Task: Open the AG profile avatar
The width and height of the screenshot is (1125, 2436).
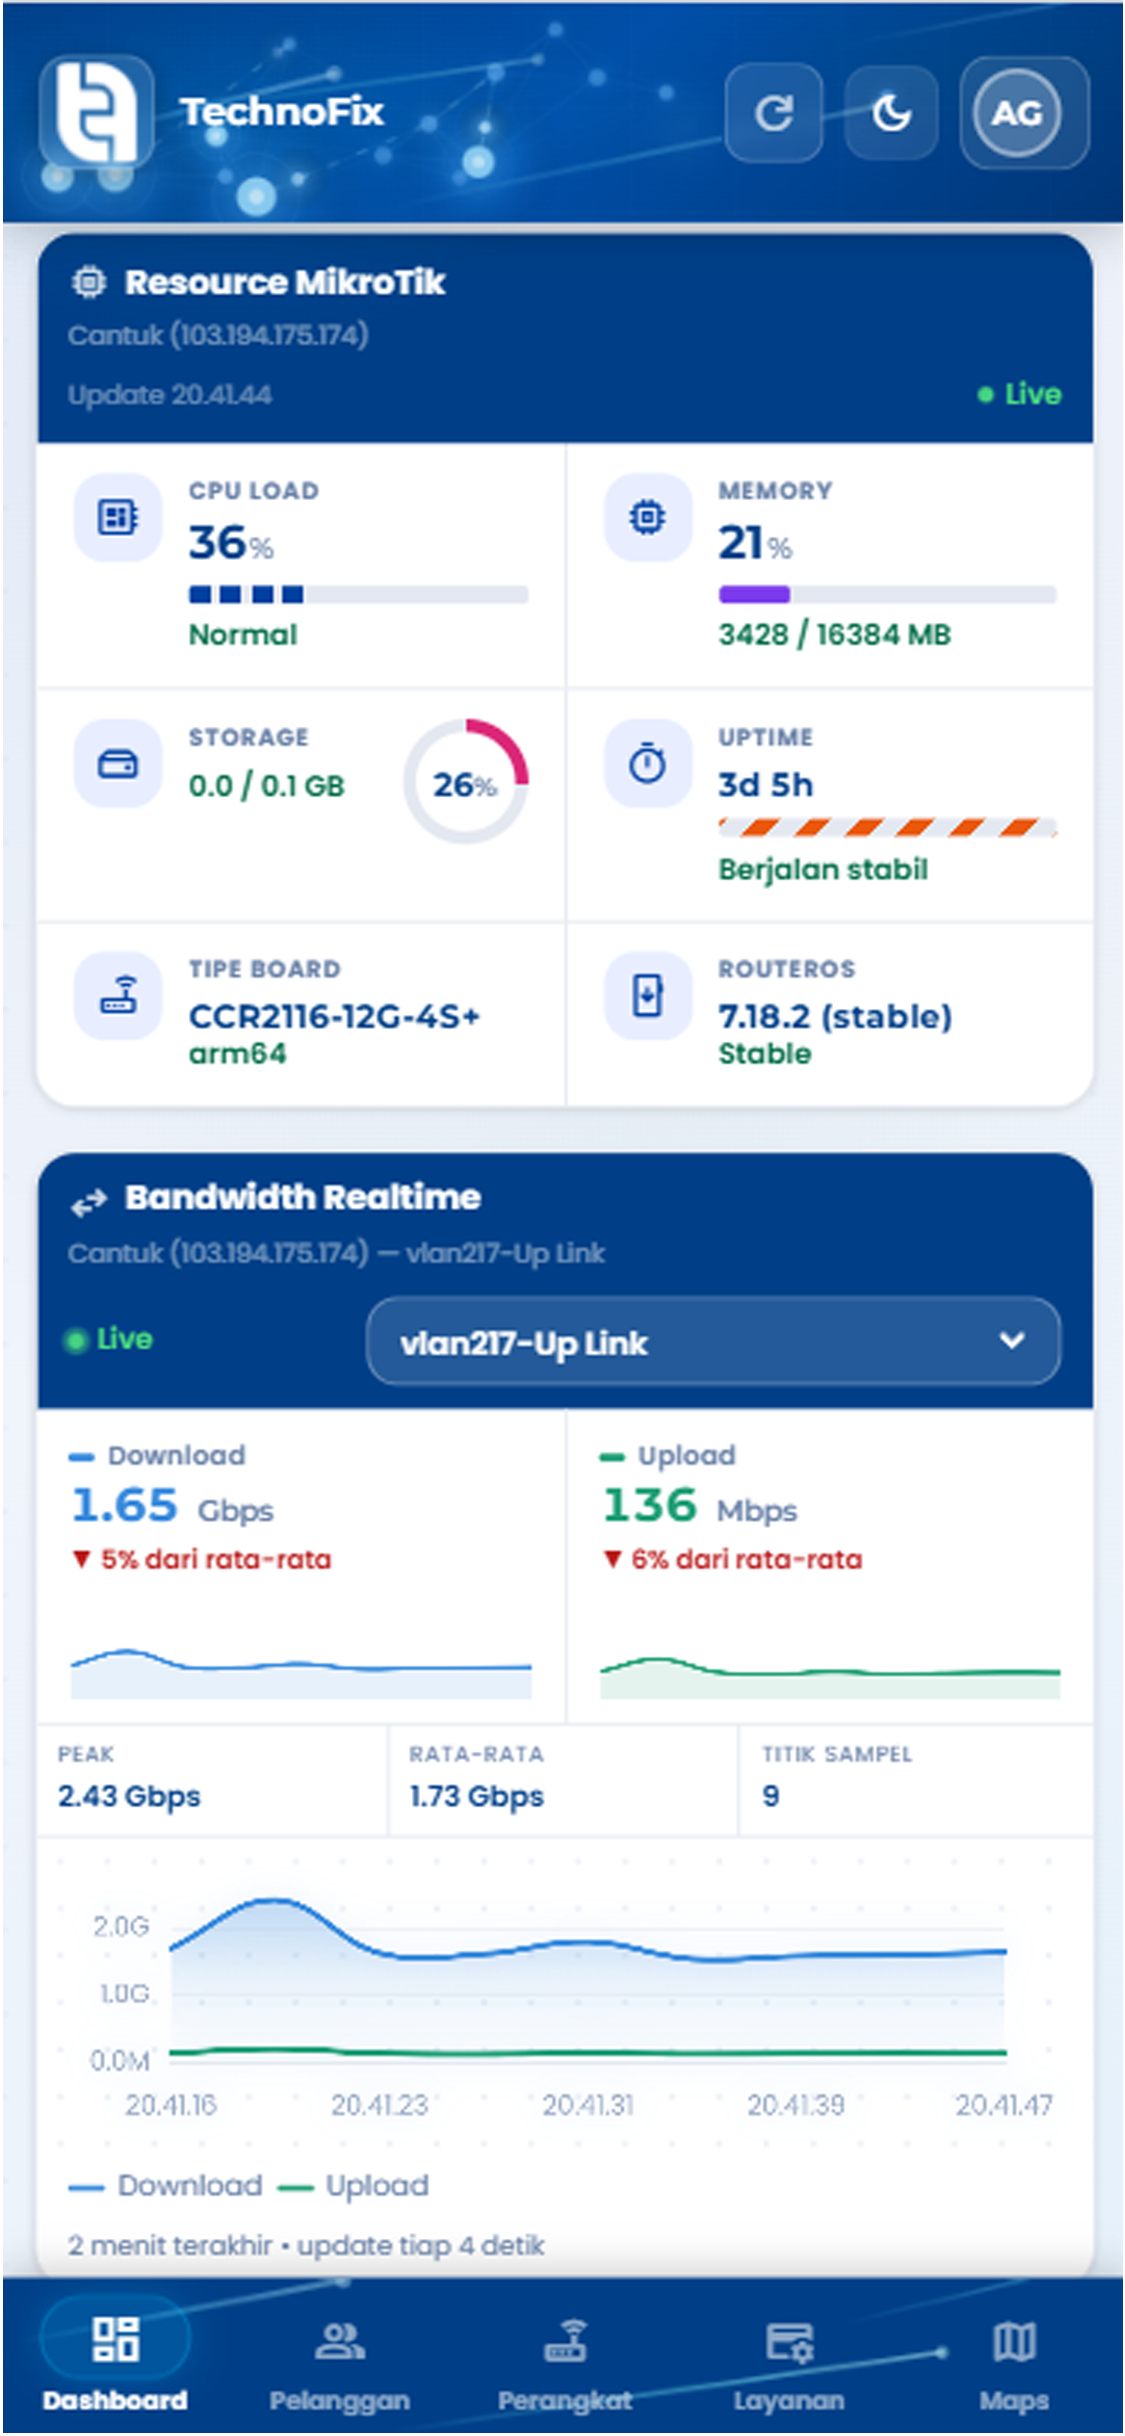Action: [1017, 113]
